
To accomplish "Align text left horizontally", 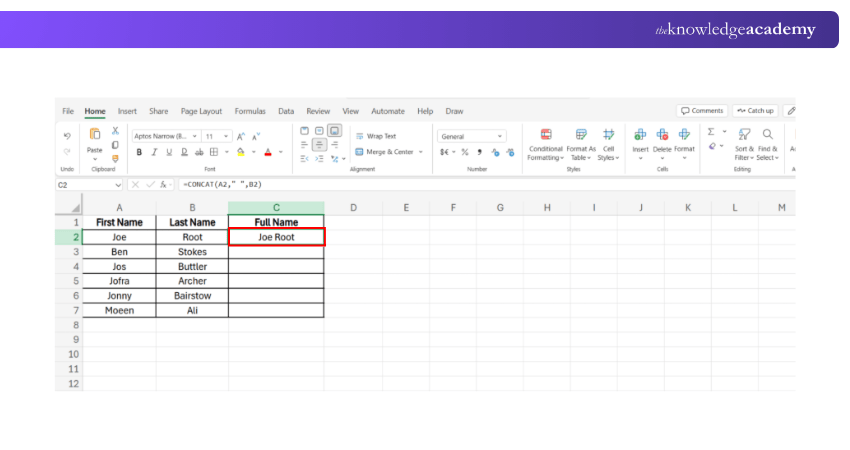I will [304, 145].
